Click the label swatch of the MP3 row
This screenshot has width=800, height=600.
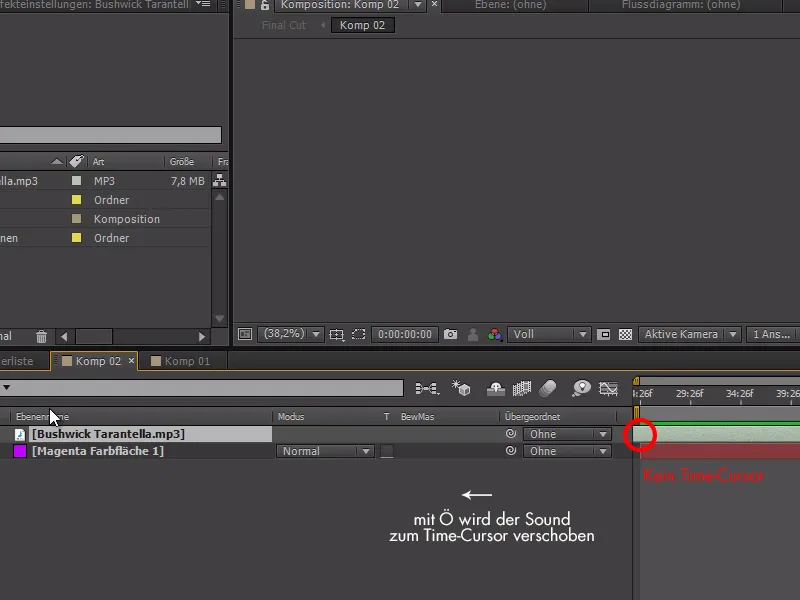point(77,181)
